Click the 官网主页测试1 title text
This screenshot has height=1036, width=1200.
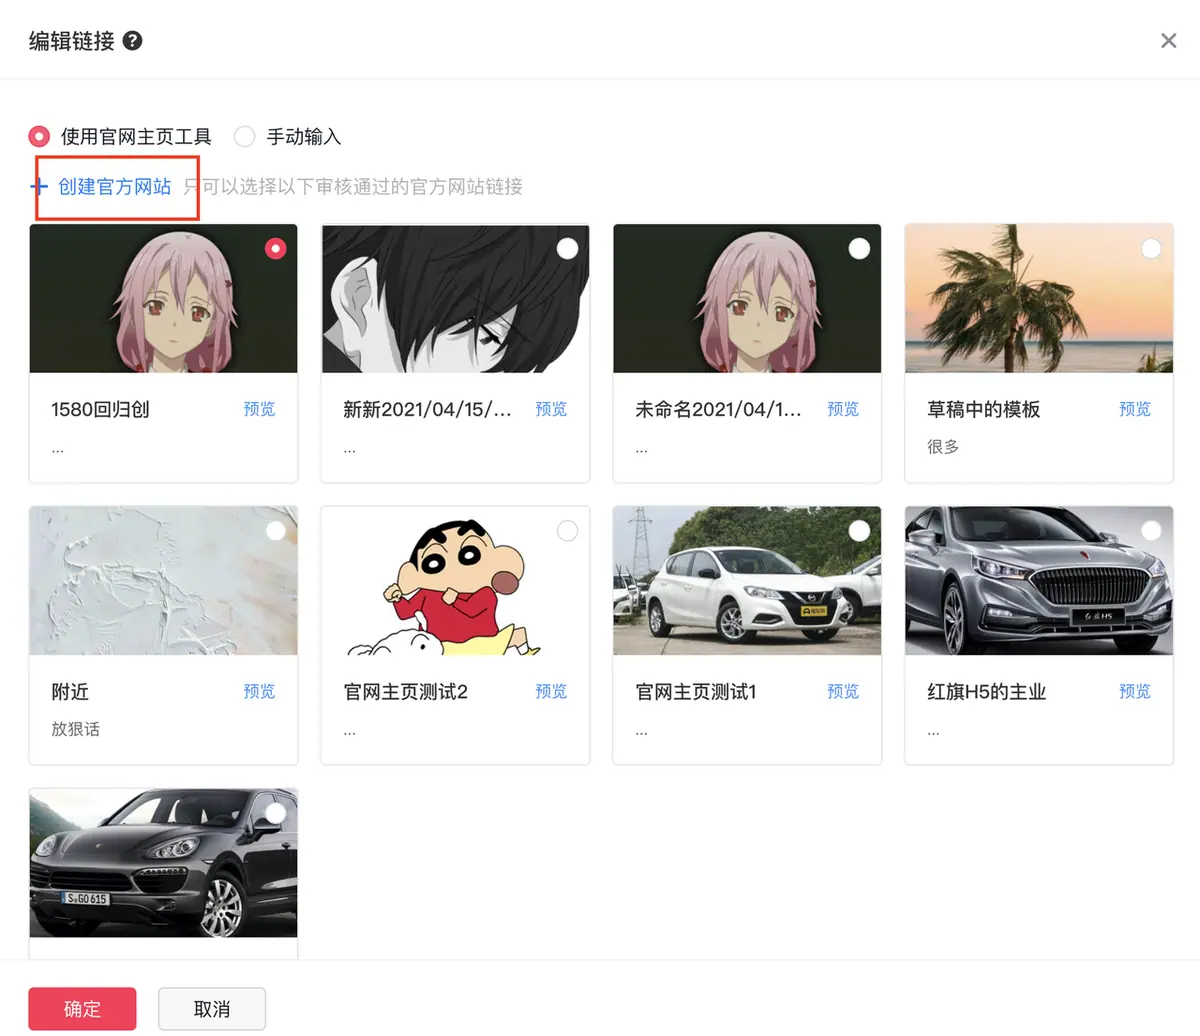click(696, 691)
